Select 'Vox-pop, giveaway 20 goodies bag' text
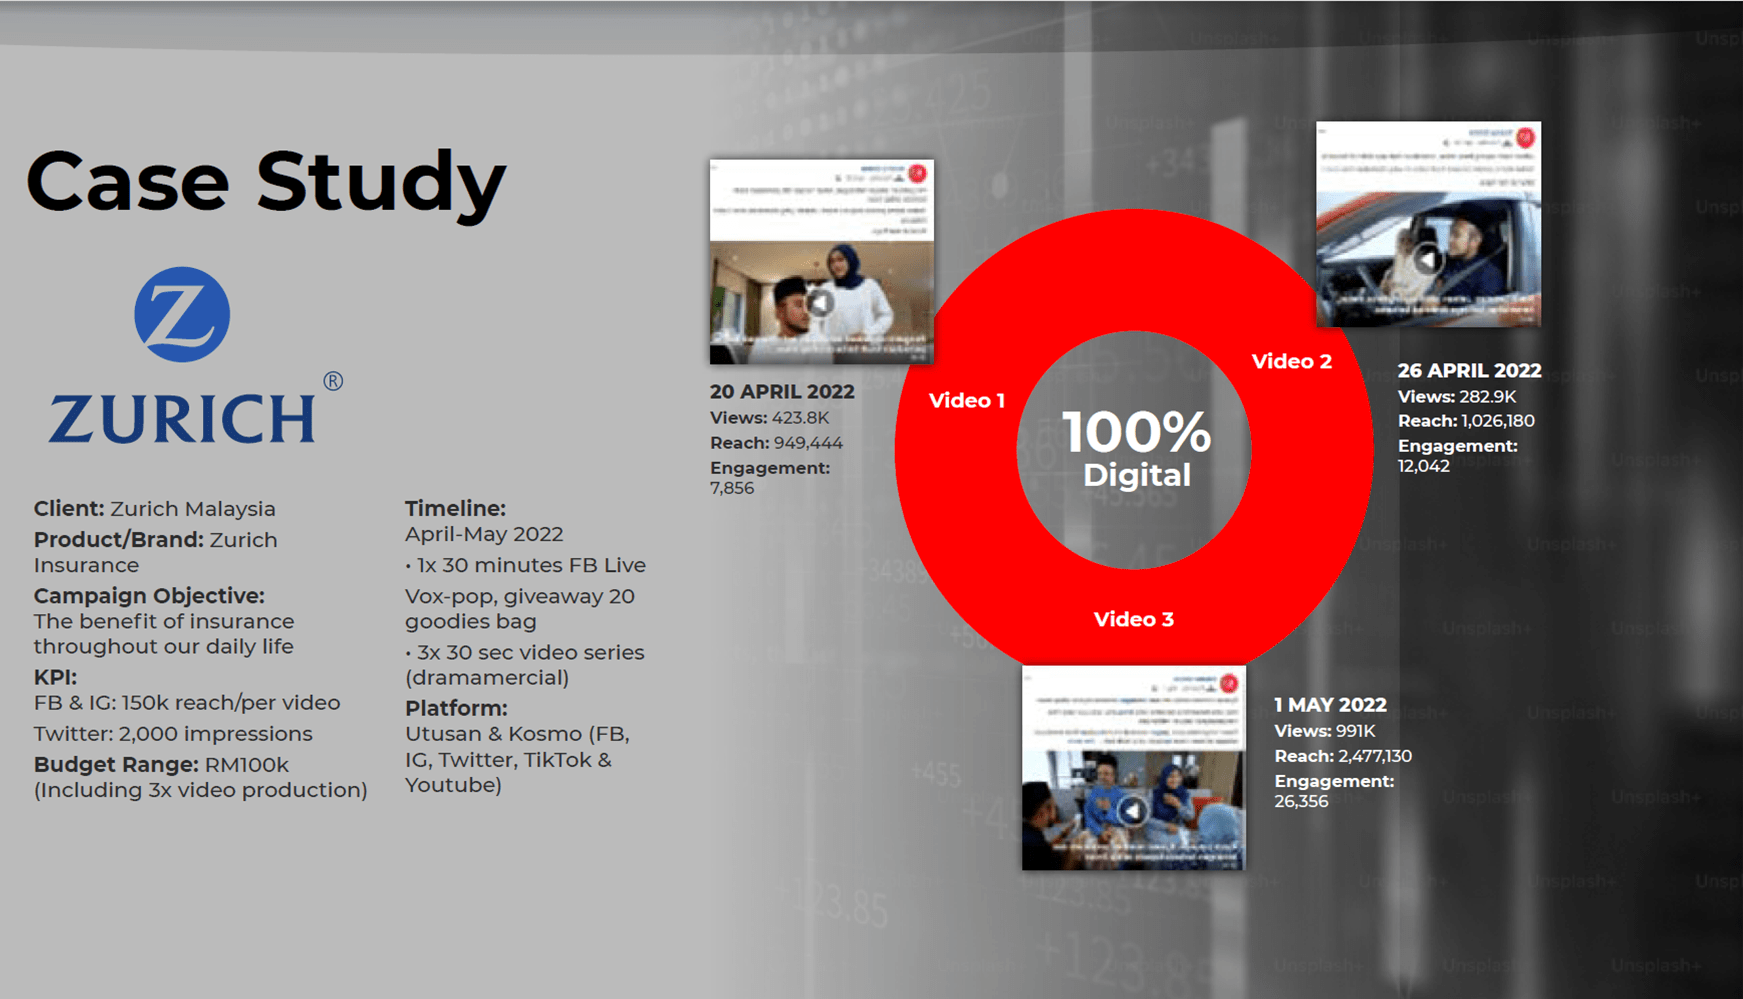The width and height of the screenshot is (1743, 999). (520, 609)
